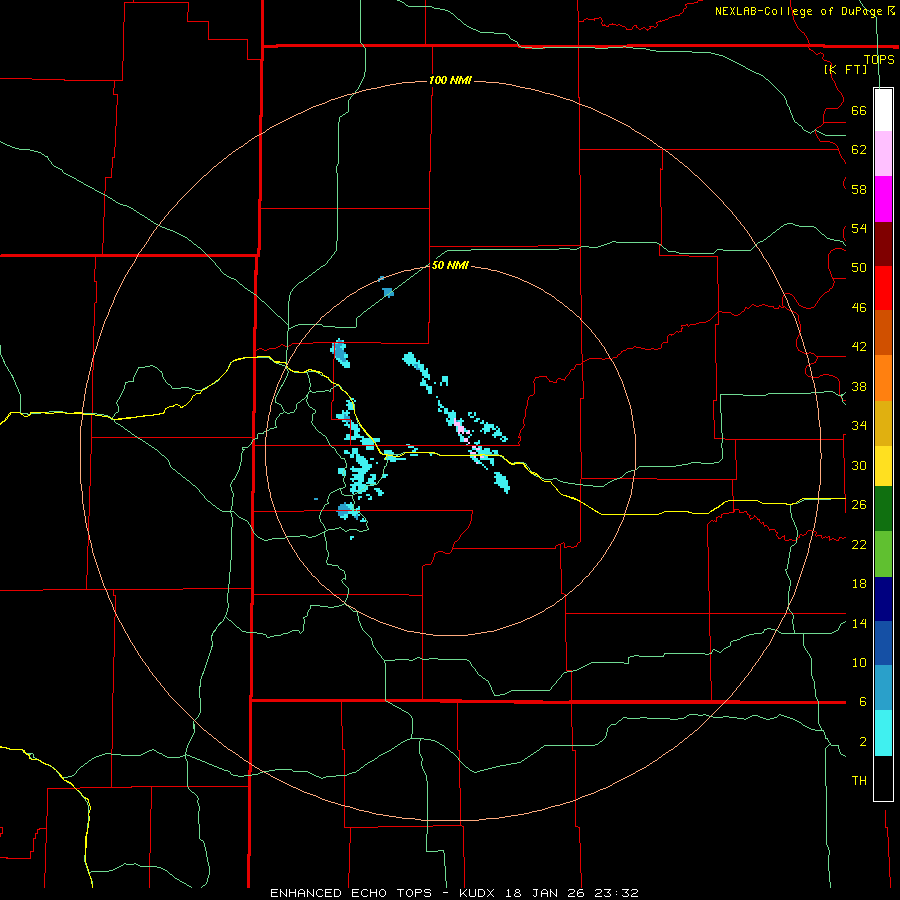Click the 'TH' threshold label
The height and width of the screenshot is (900, 900).
click(859, 780)
